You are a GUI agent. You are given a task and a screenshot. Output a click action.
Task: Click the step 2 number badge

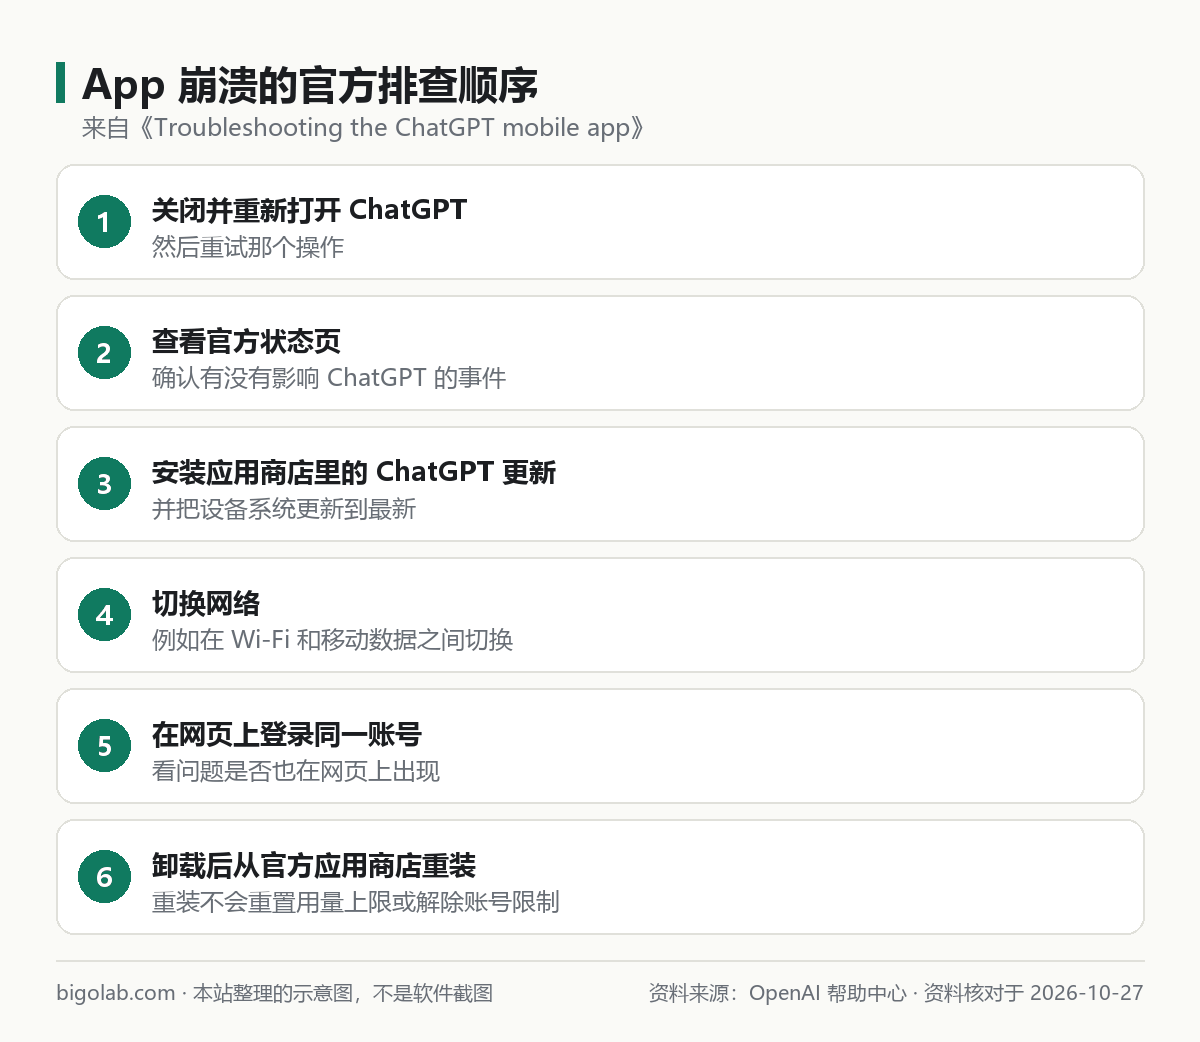[x=104, y=353]
